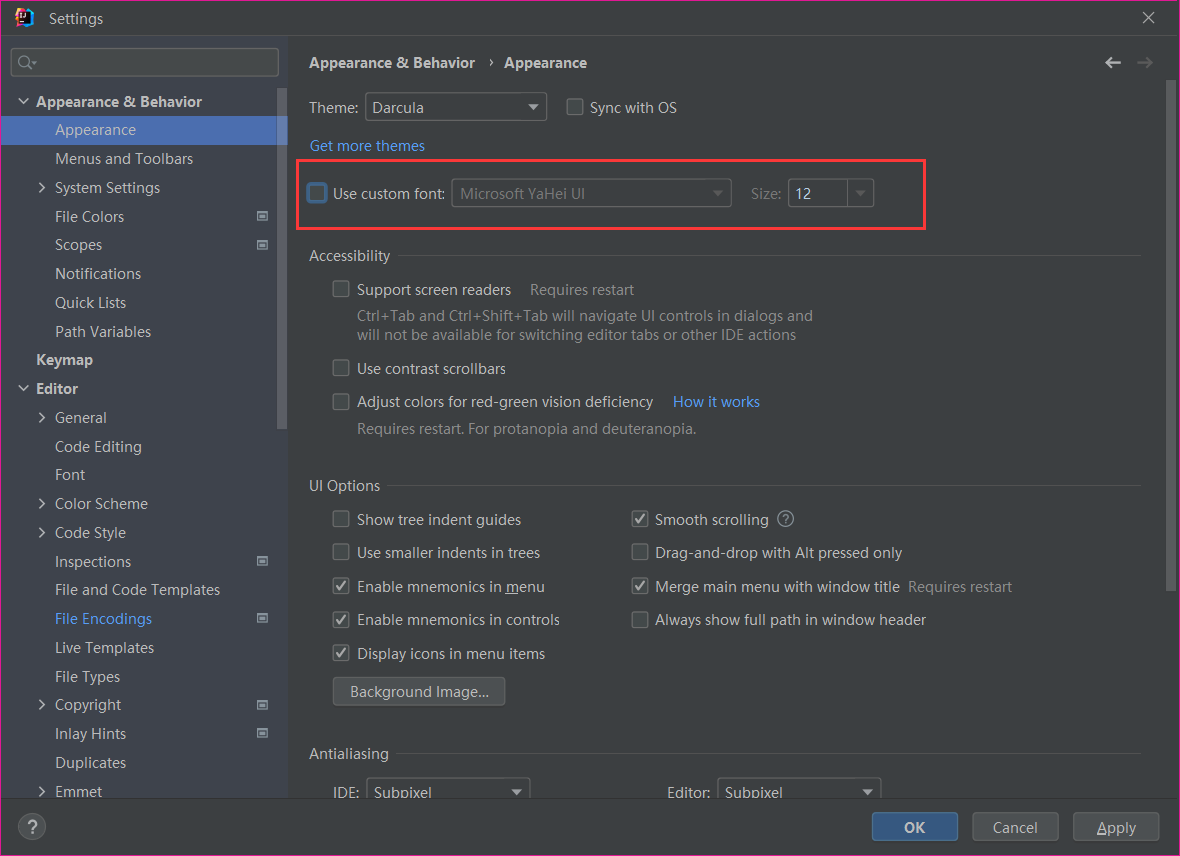Click the Background Image... button

[x=419, y=691]
